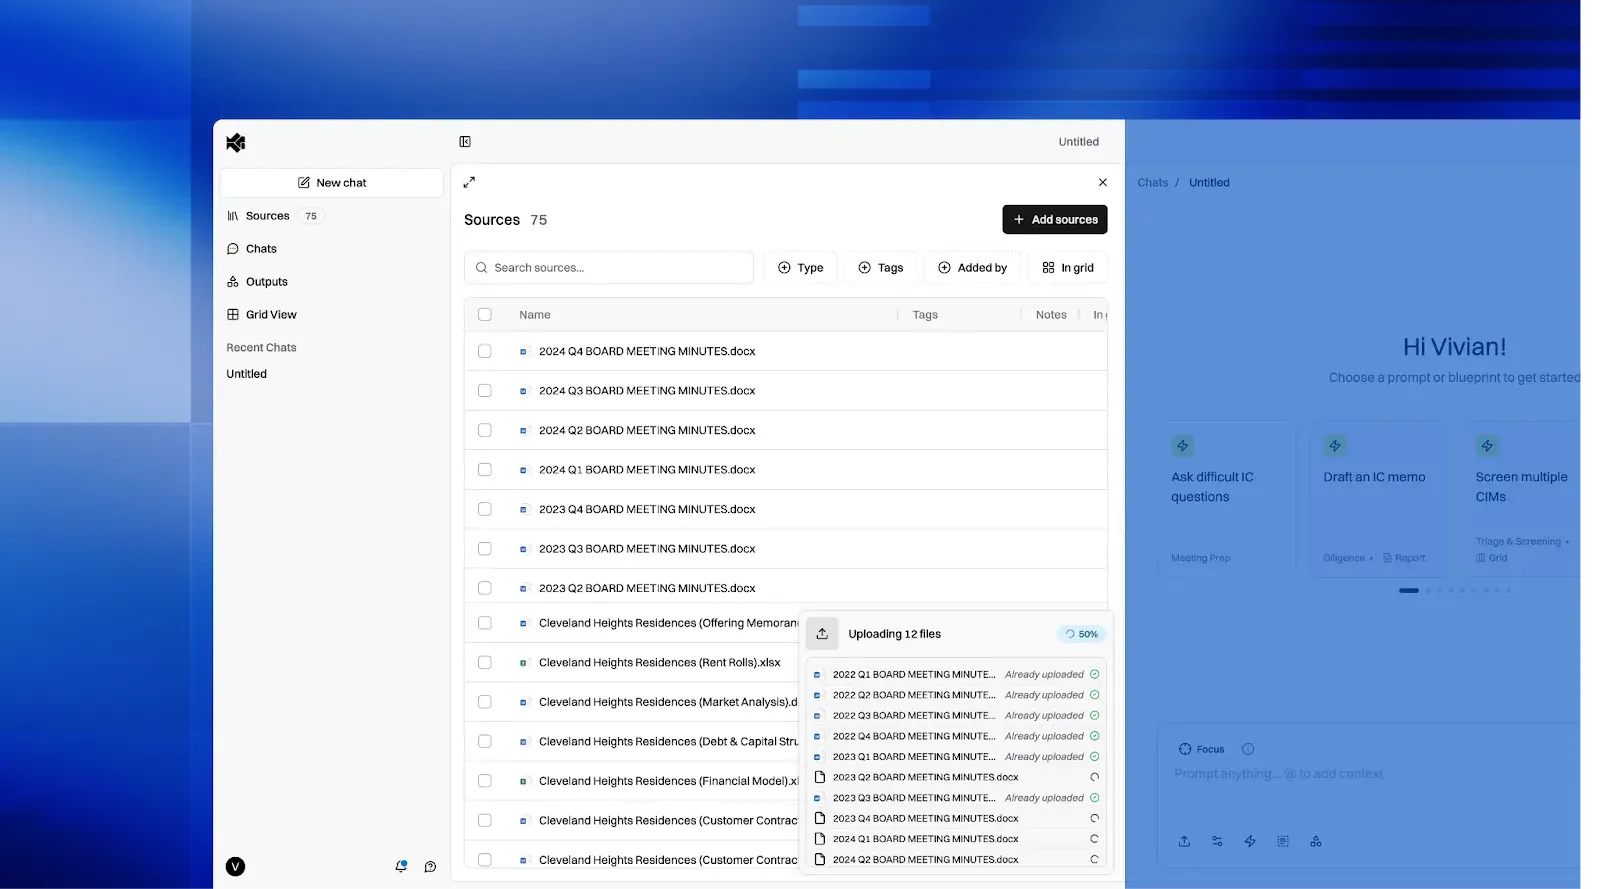Click Chats breadcrumb link

pos(1152,183)
